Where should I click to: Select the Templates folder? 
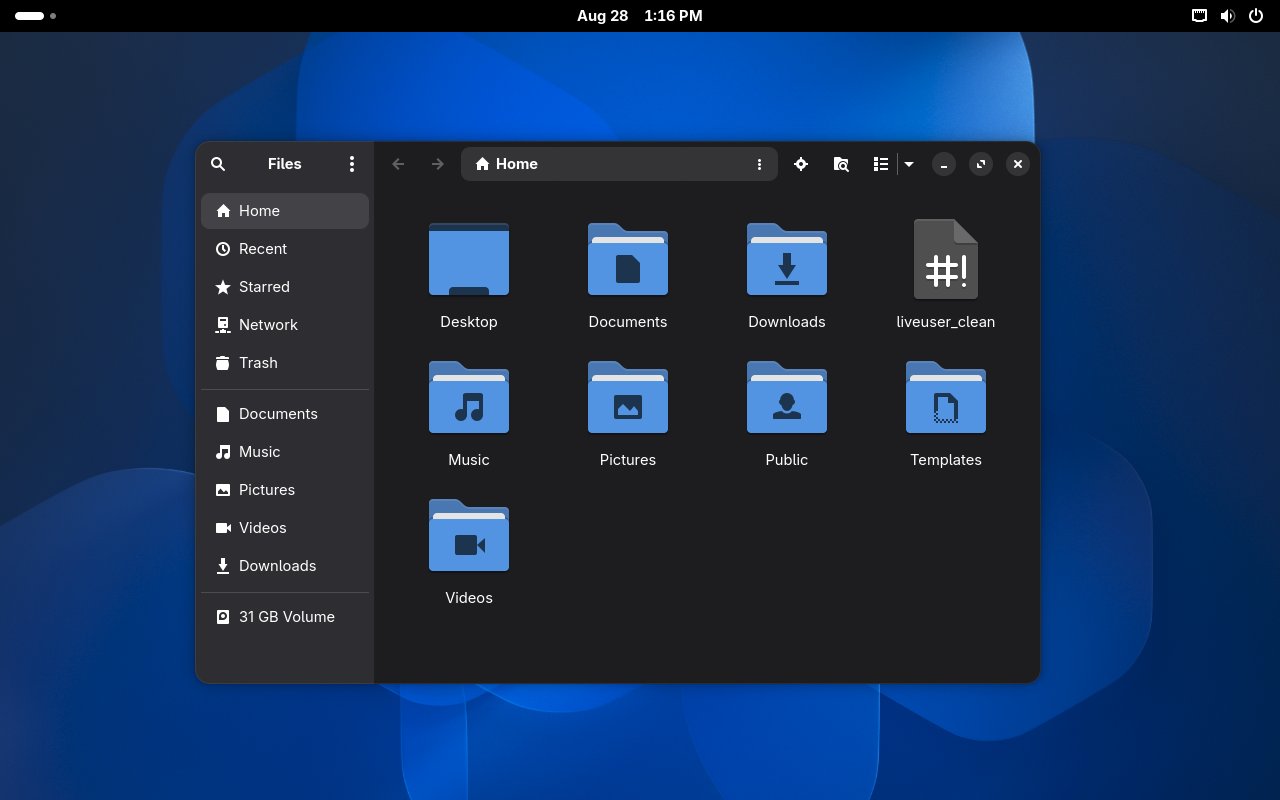point(946,398)
